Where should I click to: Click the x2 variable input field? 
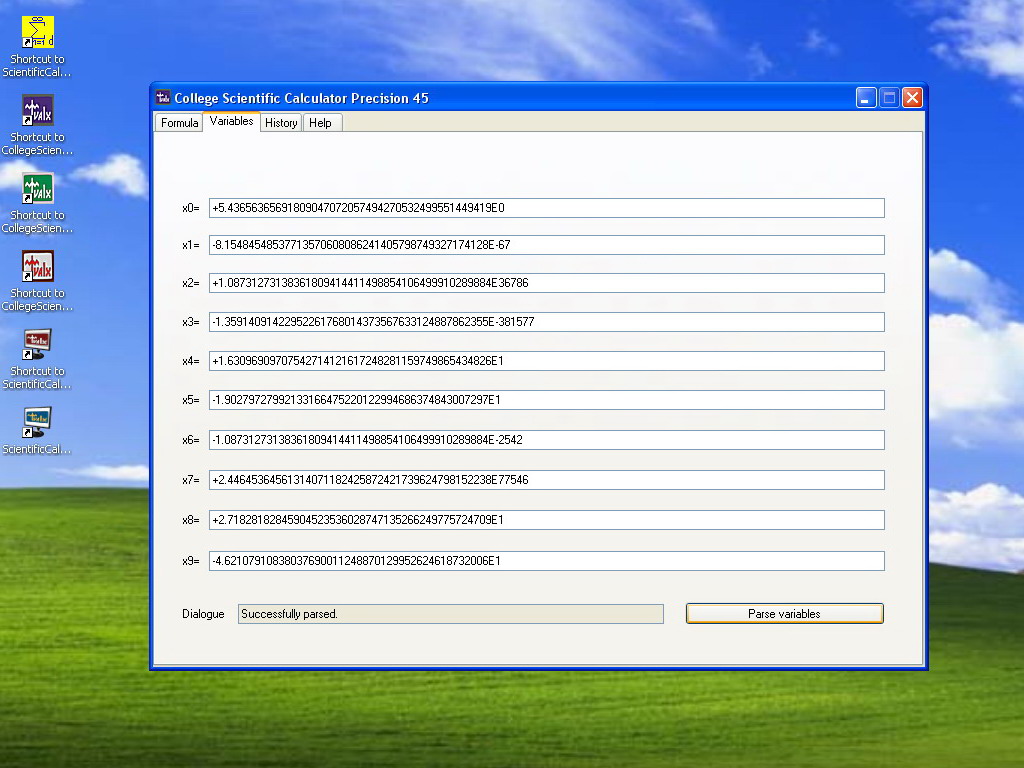point(547,283)
